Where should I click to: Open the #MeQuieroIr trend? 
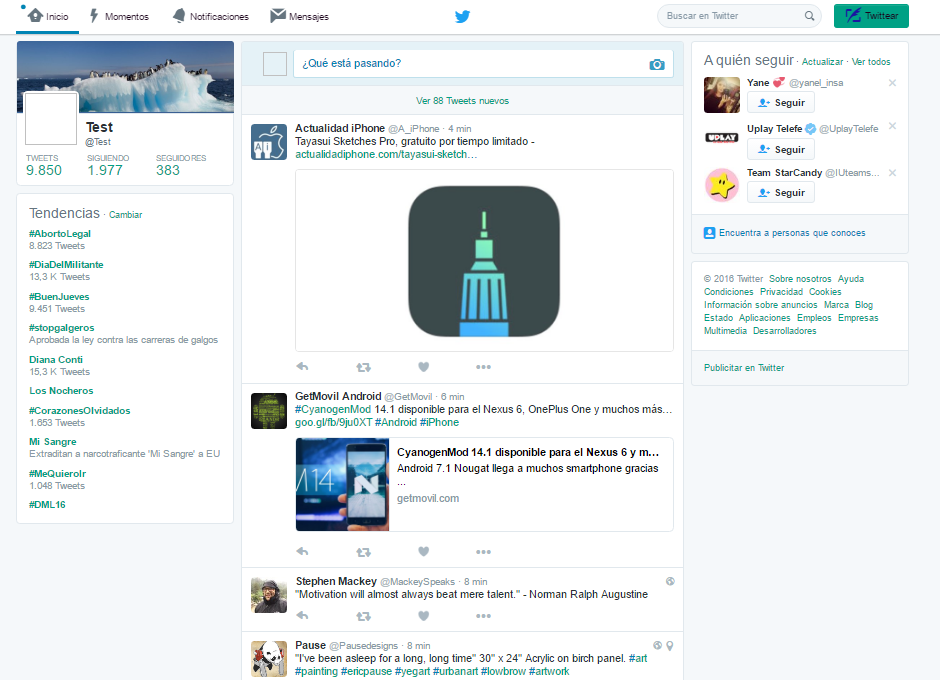pyautogui.click(x=58, y=473)
